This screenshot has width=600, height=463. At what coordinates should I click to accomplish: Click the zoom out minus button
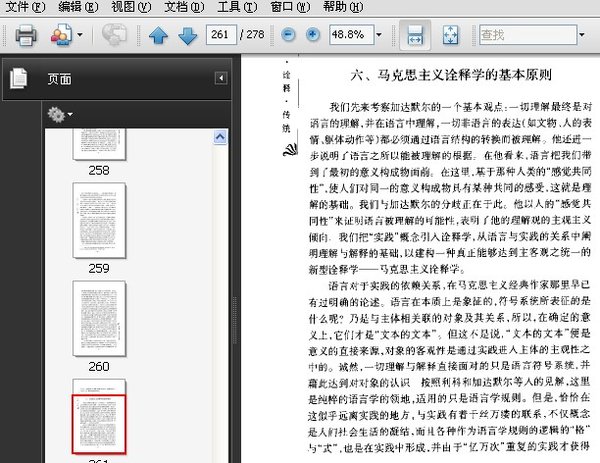click(288, 35)
